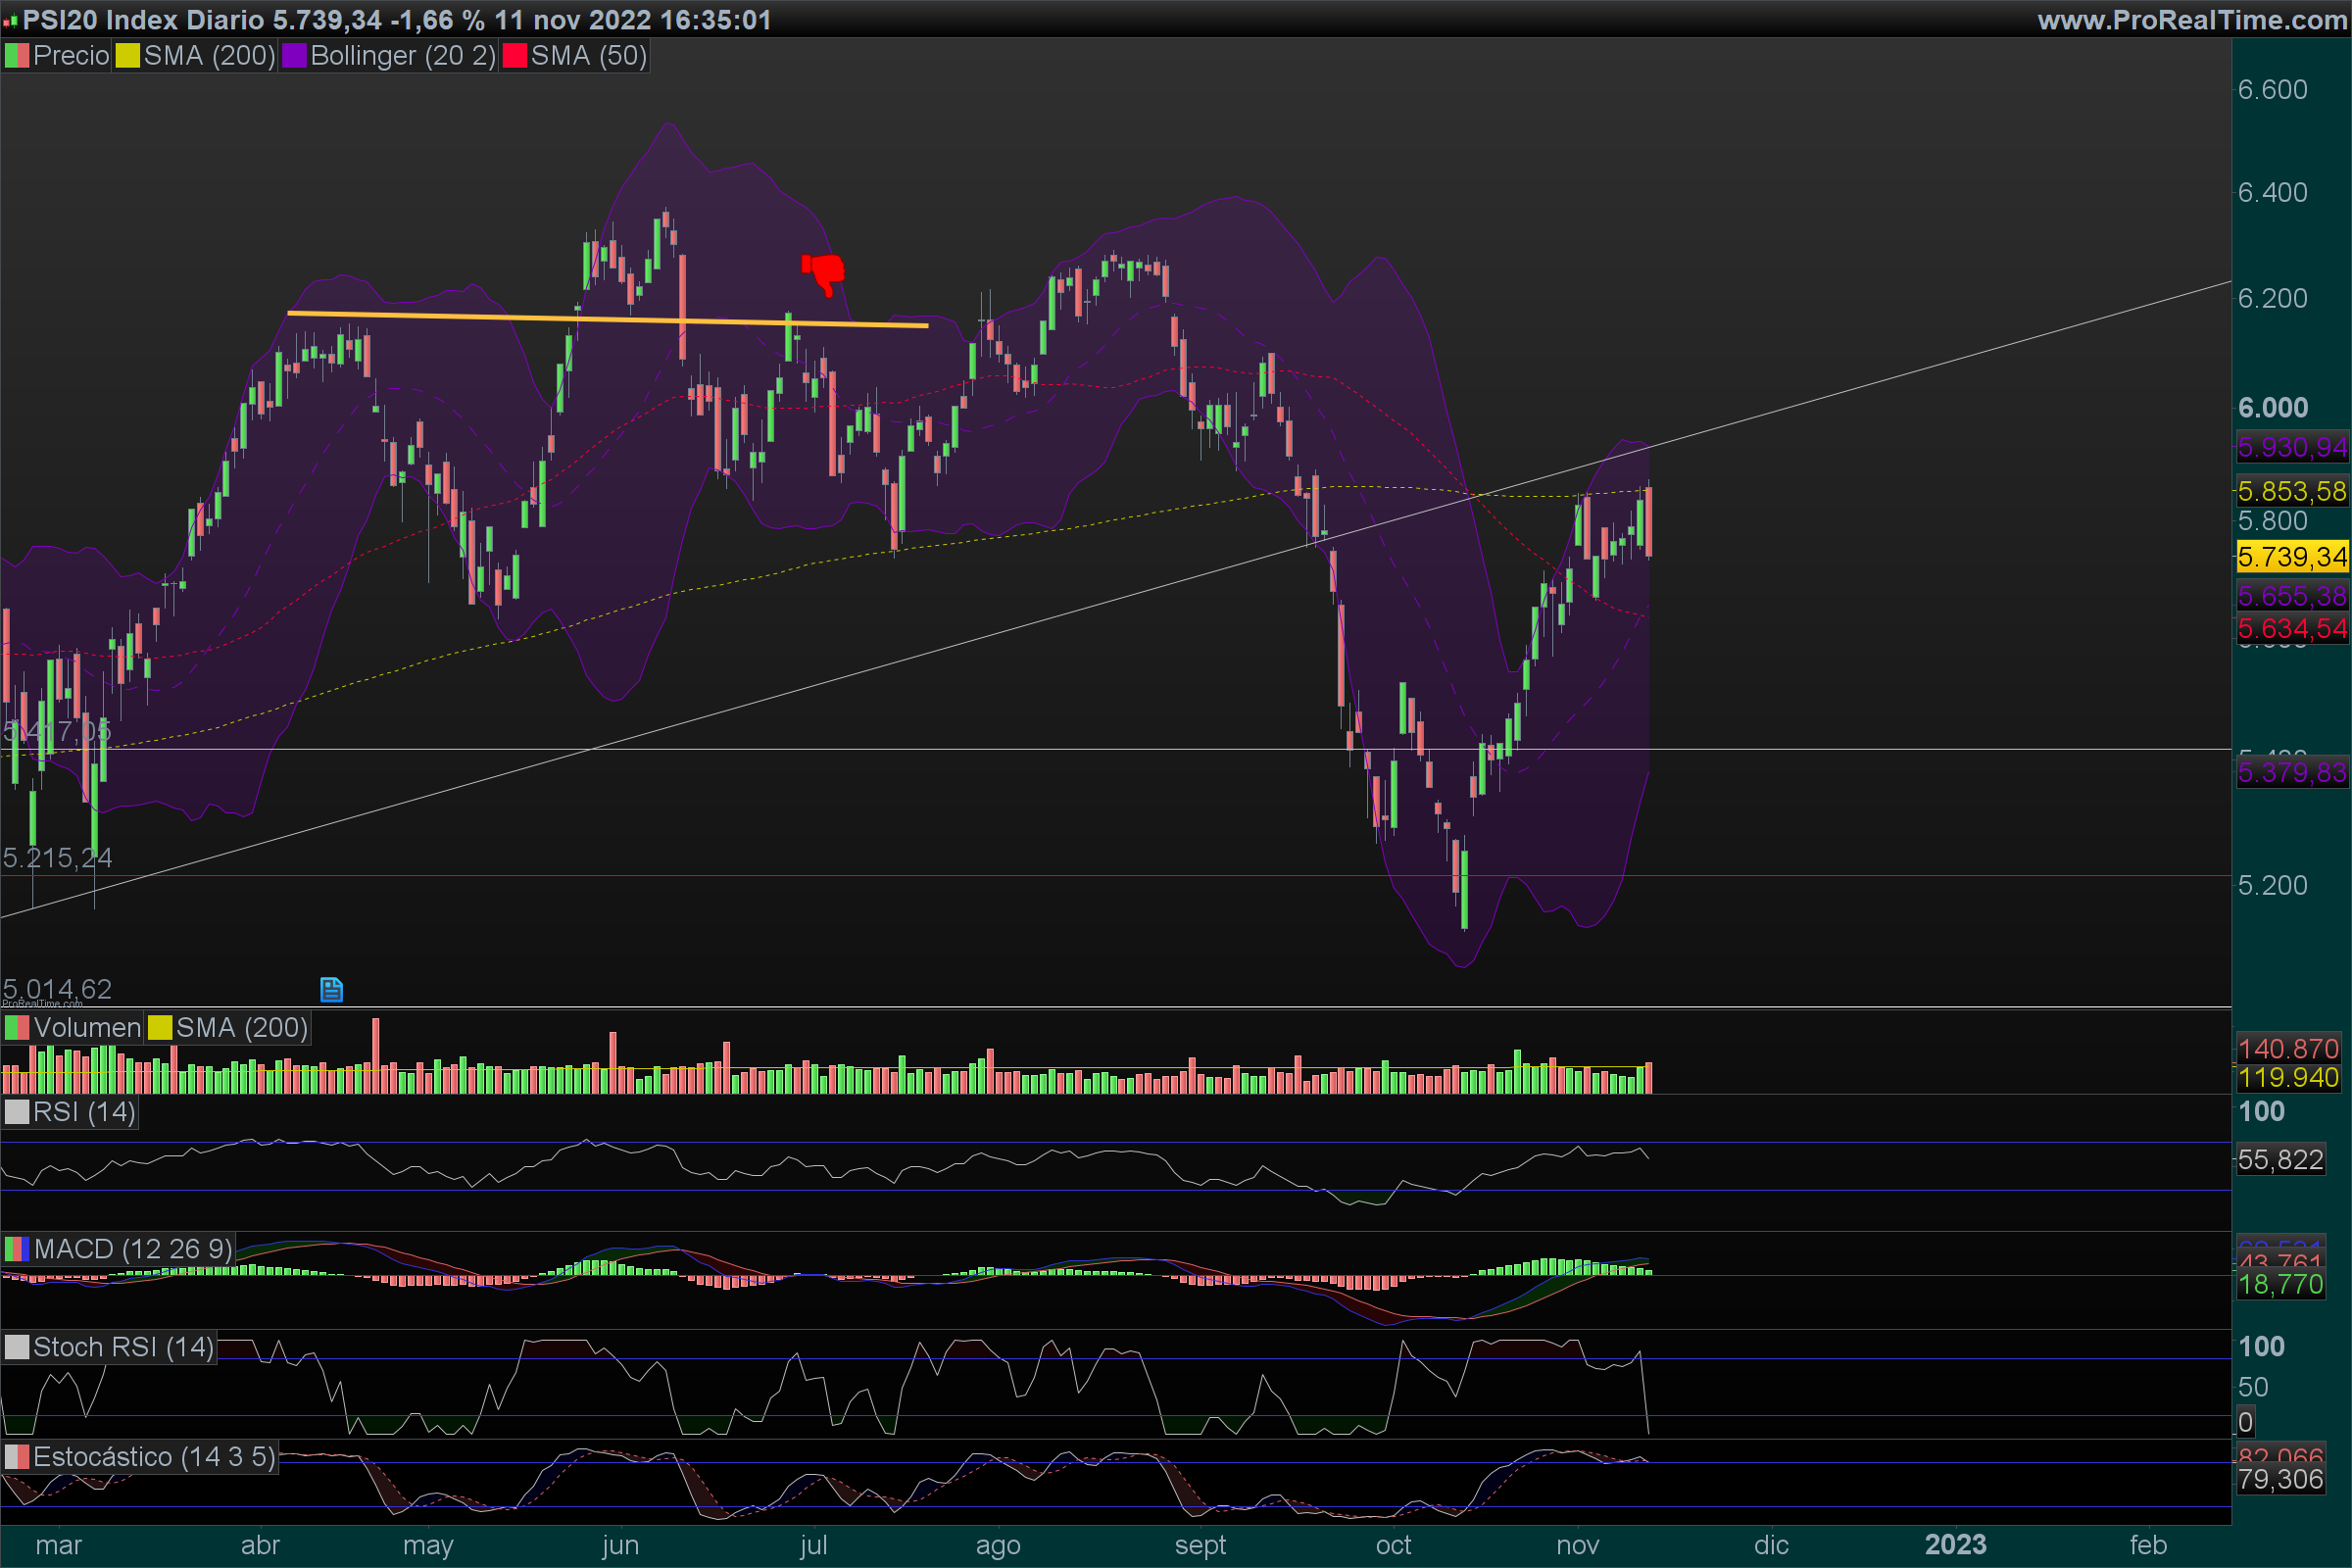Open the Bollinger (20 2) indicator label
The width and height of the screenshot is (2352, 1568).
pyautogui.click(x=403, y=56)
